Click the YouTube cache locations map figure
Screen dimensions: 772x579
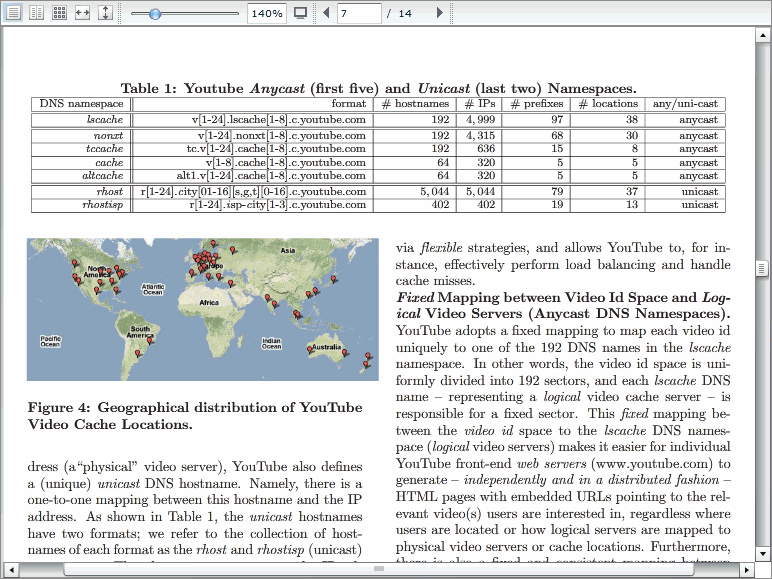tap(203, 309)
